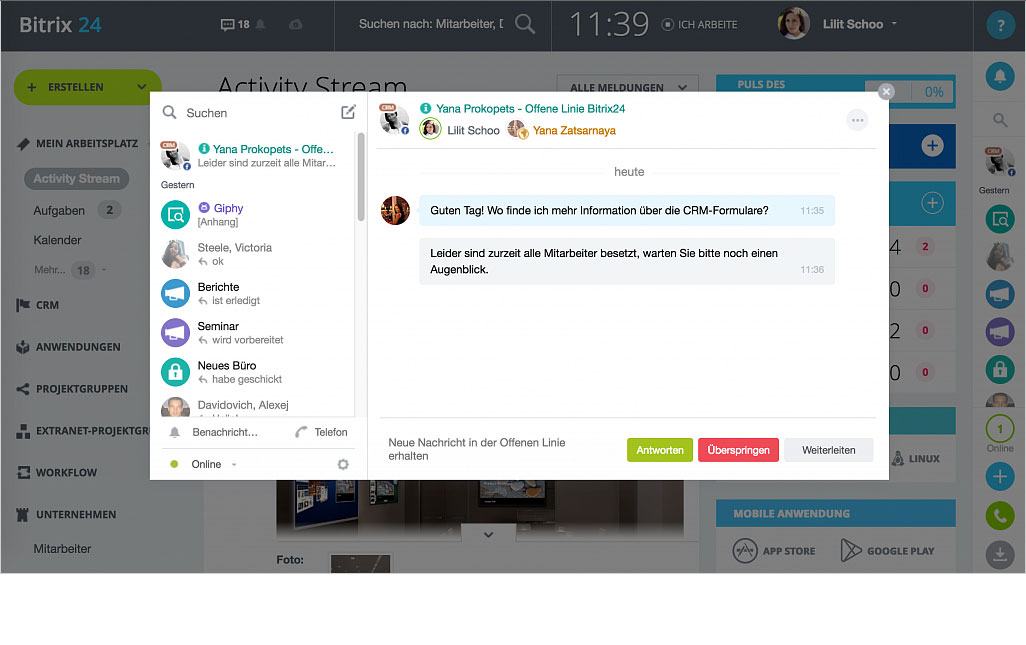Viewport: 1026px width, 645px height.
Task: Open the Berichte megaphone chat
Action: [x=255, y=293]
